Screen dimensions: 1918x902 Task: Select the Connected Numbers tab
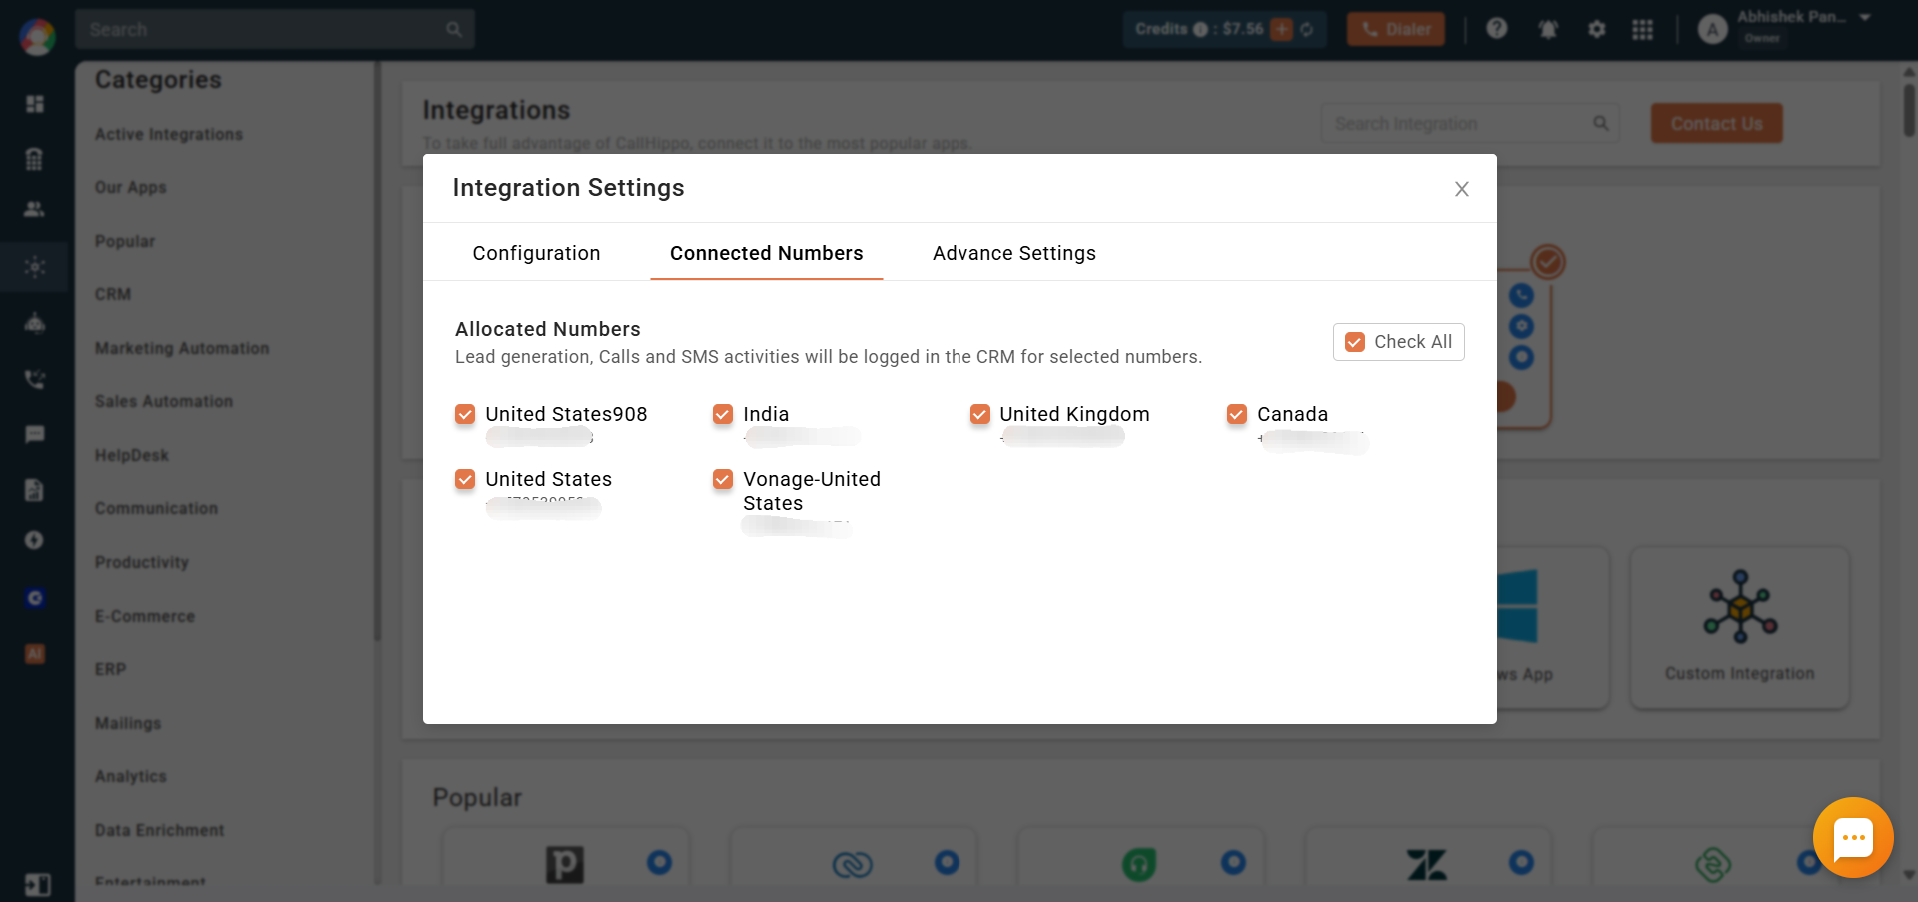click(766, 253)
